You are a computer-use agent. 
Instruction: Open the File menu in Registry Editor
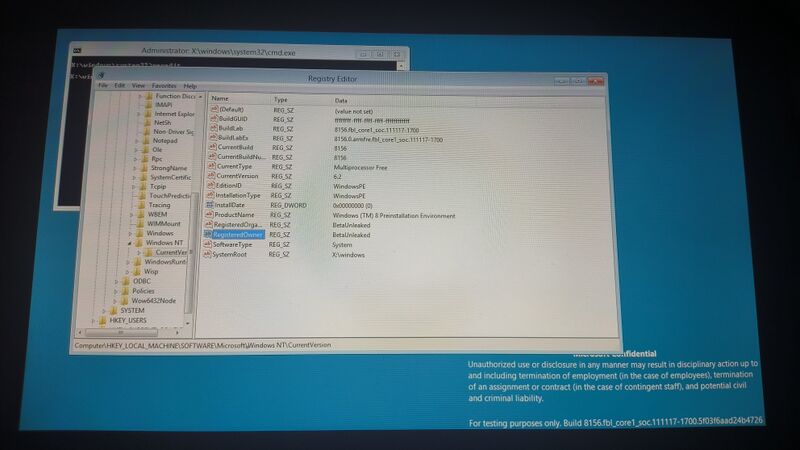(x=103, y=86)
